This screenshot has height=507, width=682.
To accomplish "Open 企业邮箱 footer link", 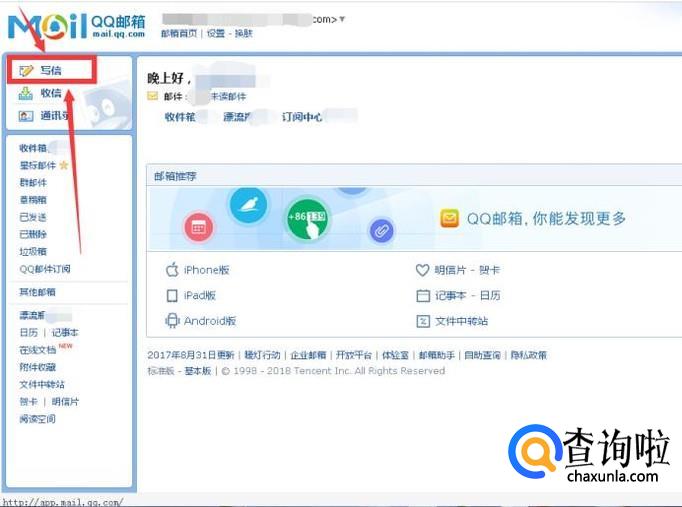I will tap(308, 355).
